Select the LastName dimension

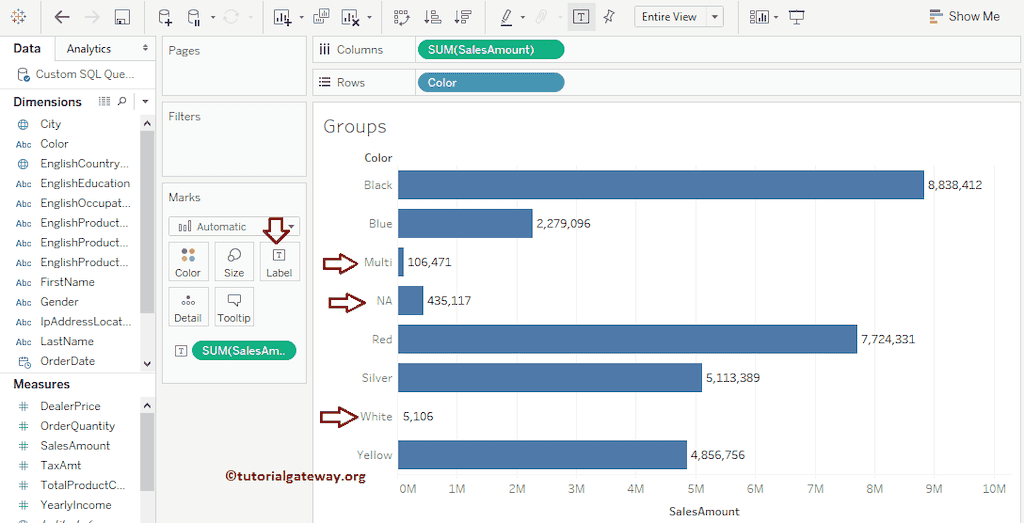pos(67,341)
